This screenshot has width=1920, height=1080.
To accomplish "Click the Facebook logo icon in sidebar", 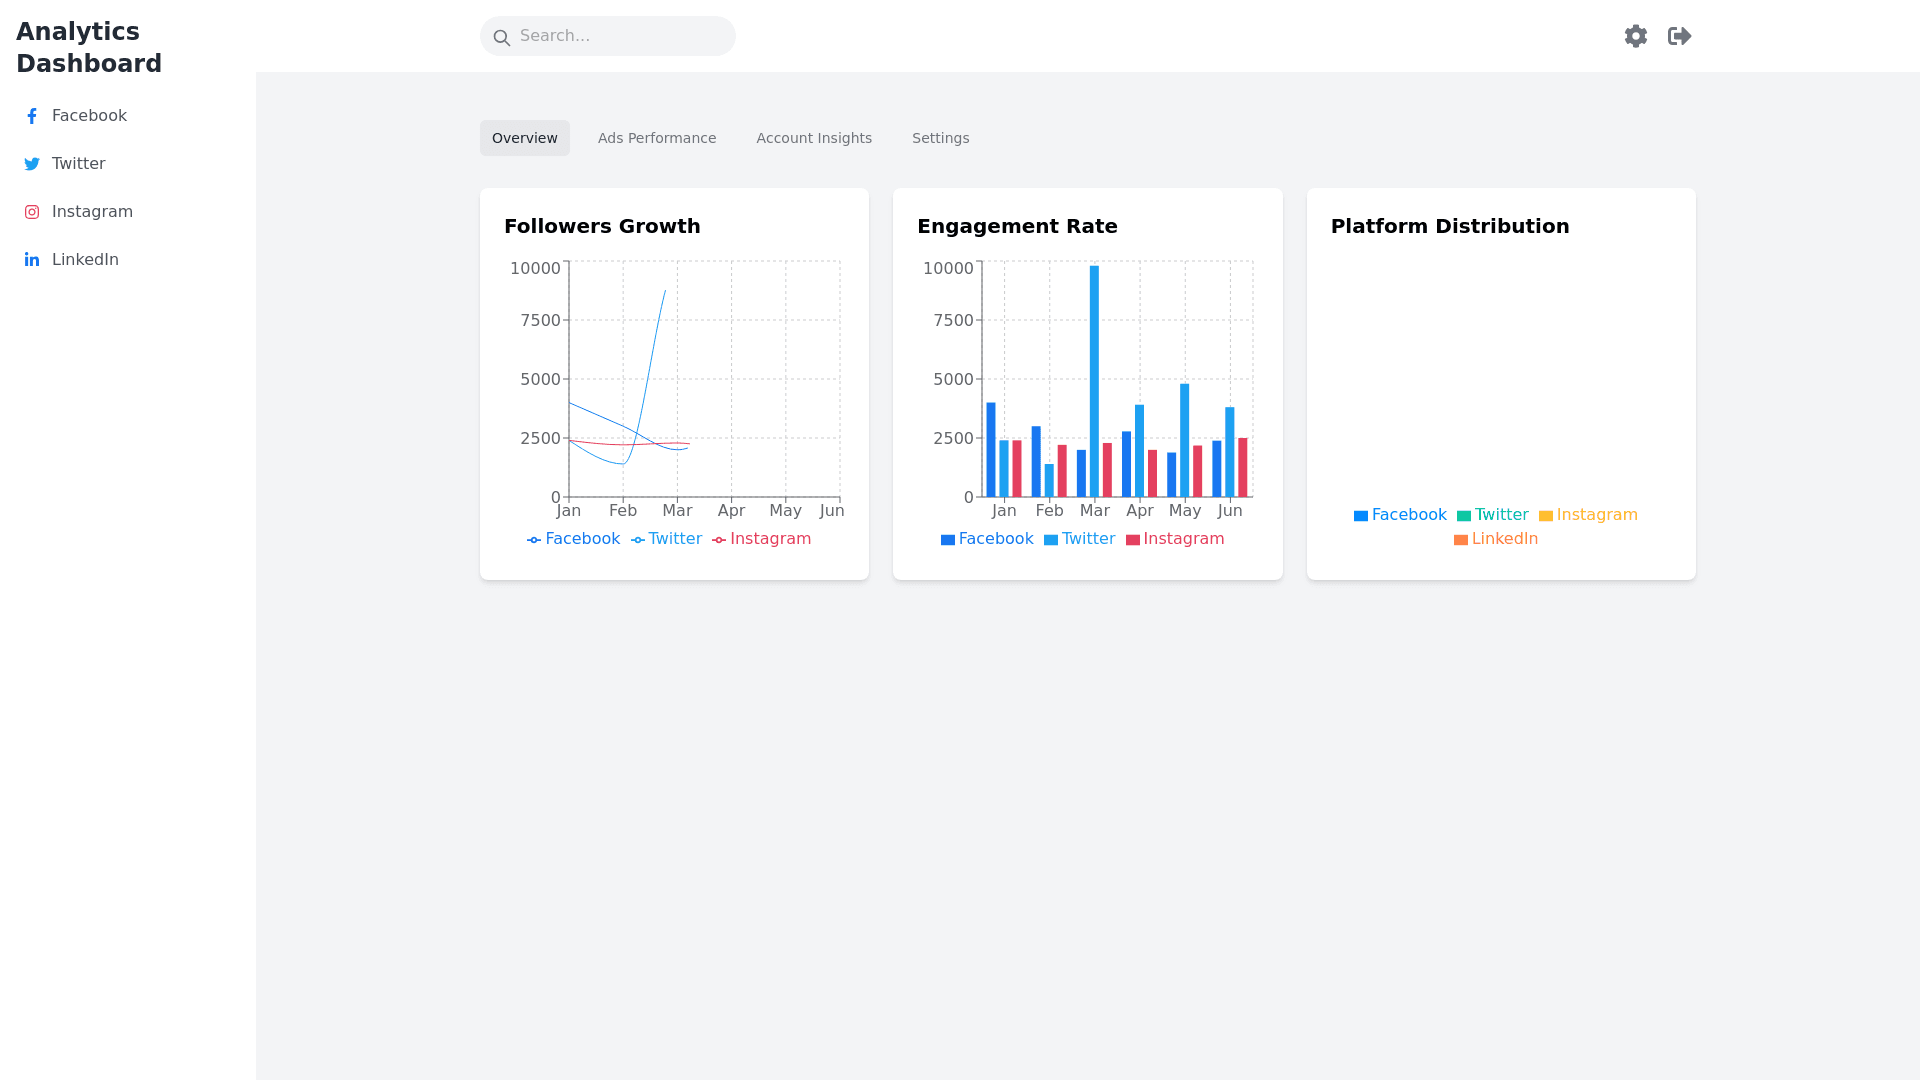I will (32, 116).
